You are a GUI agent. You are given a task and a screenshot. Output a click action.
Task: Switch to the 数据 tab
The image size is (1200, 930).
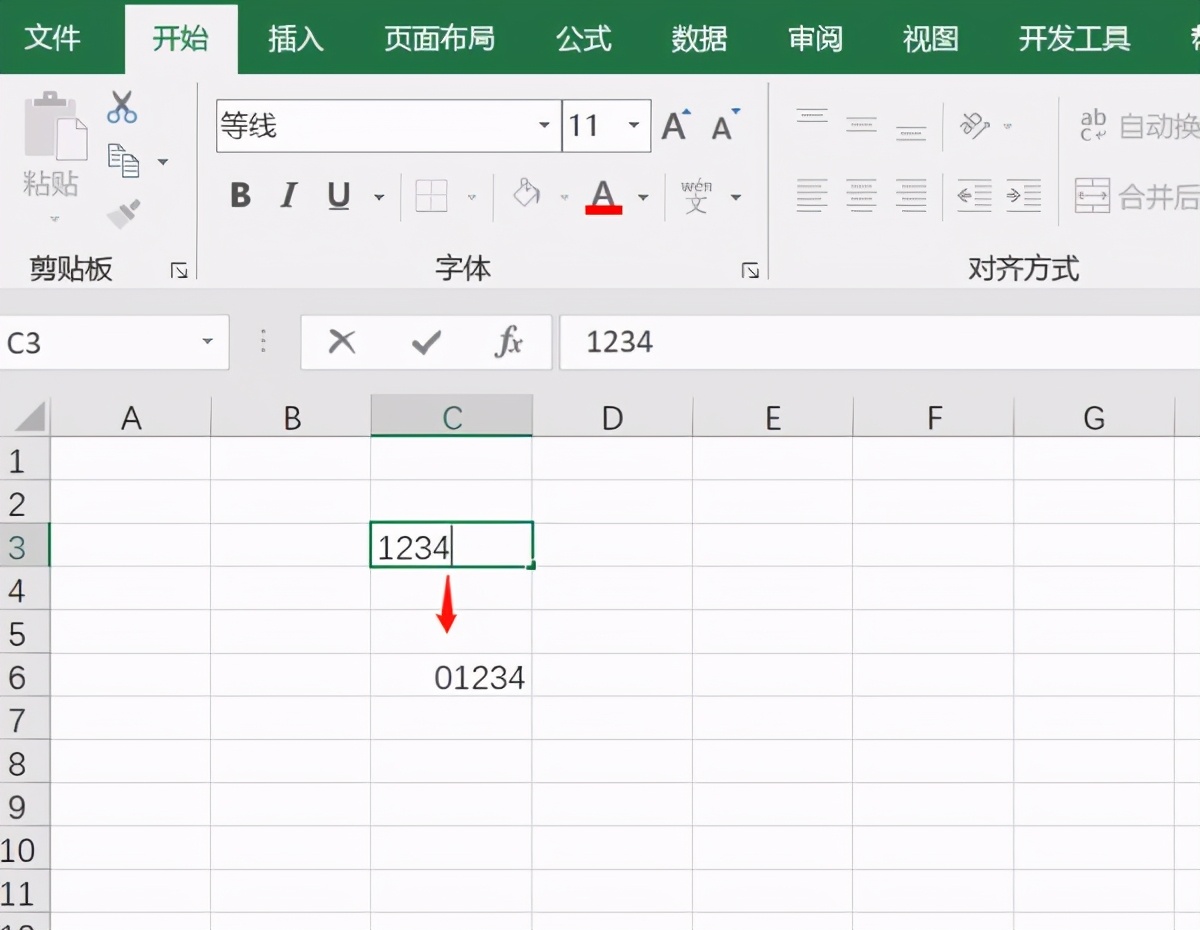(x=699, y=39)
